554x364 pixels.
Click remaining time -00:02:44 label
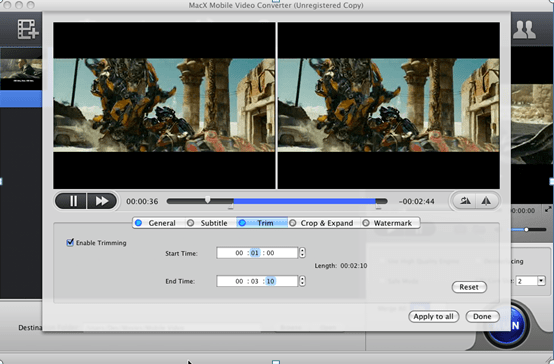pos(417,201)
